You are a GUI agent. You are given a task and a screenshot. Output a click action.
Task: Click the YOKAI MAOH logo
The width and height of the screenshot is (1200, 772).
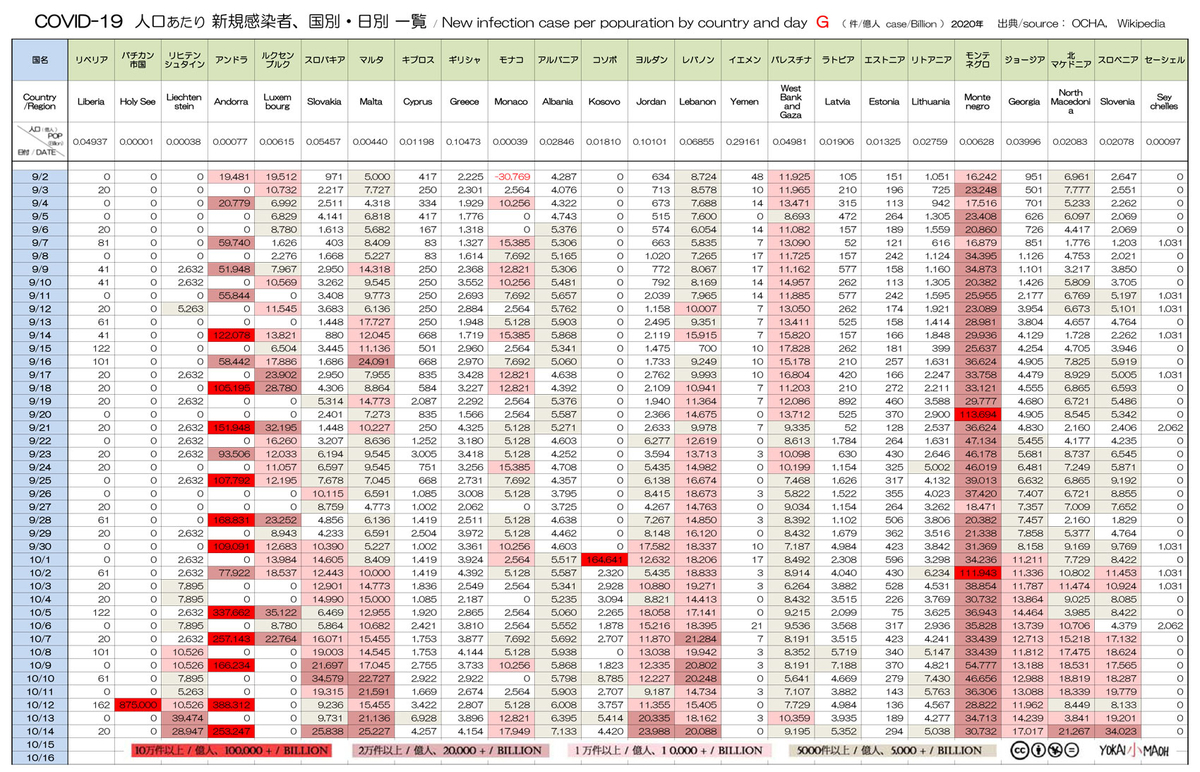(x=1136, y=750)
